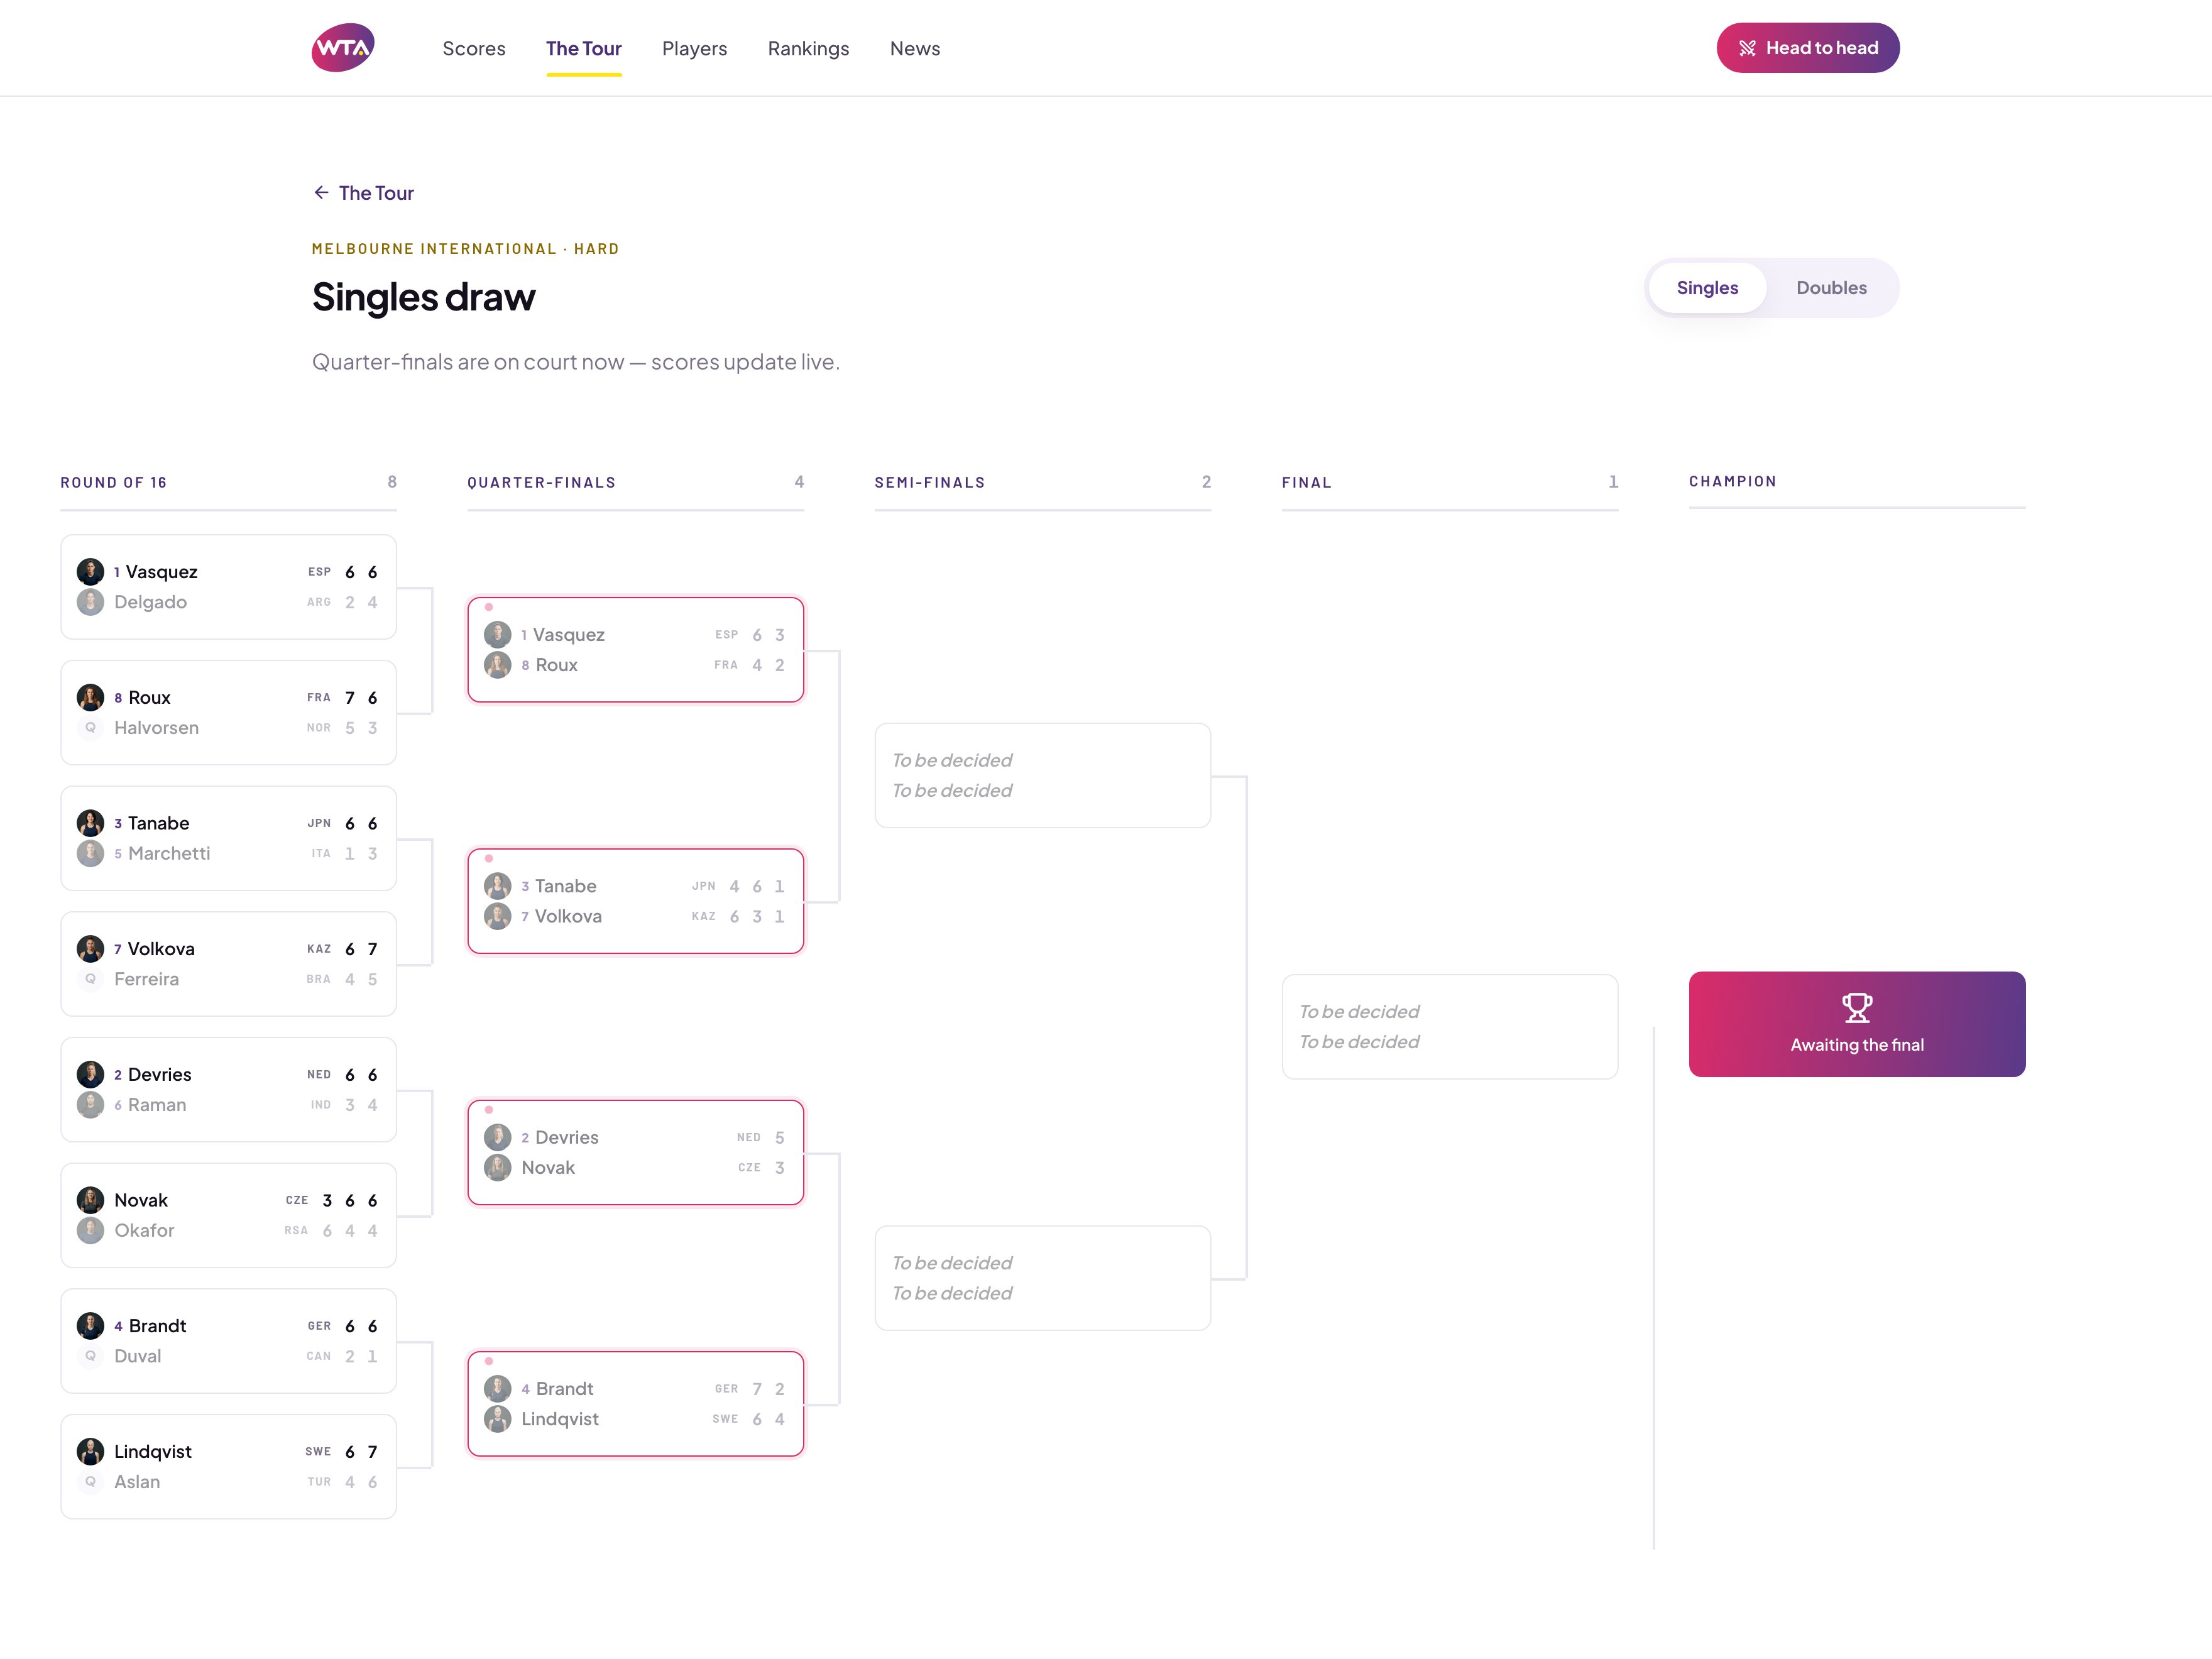Open the News section
The width and height of the screenshot is (2212, 1659).
(915, 48)
